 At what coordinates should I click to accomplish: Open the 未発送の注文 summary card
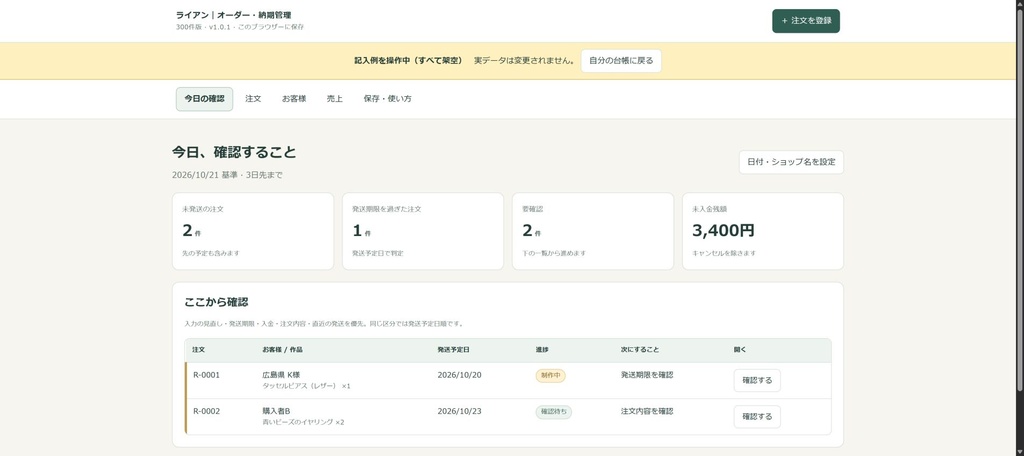[253, 231]
